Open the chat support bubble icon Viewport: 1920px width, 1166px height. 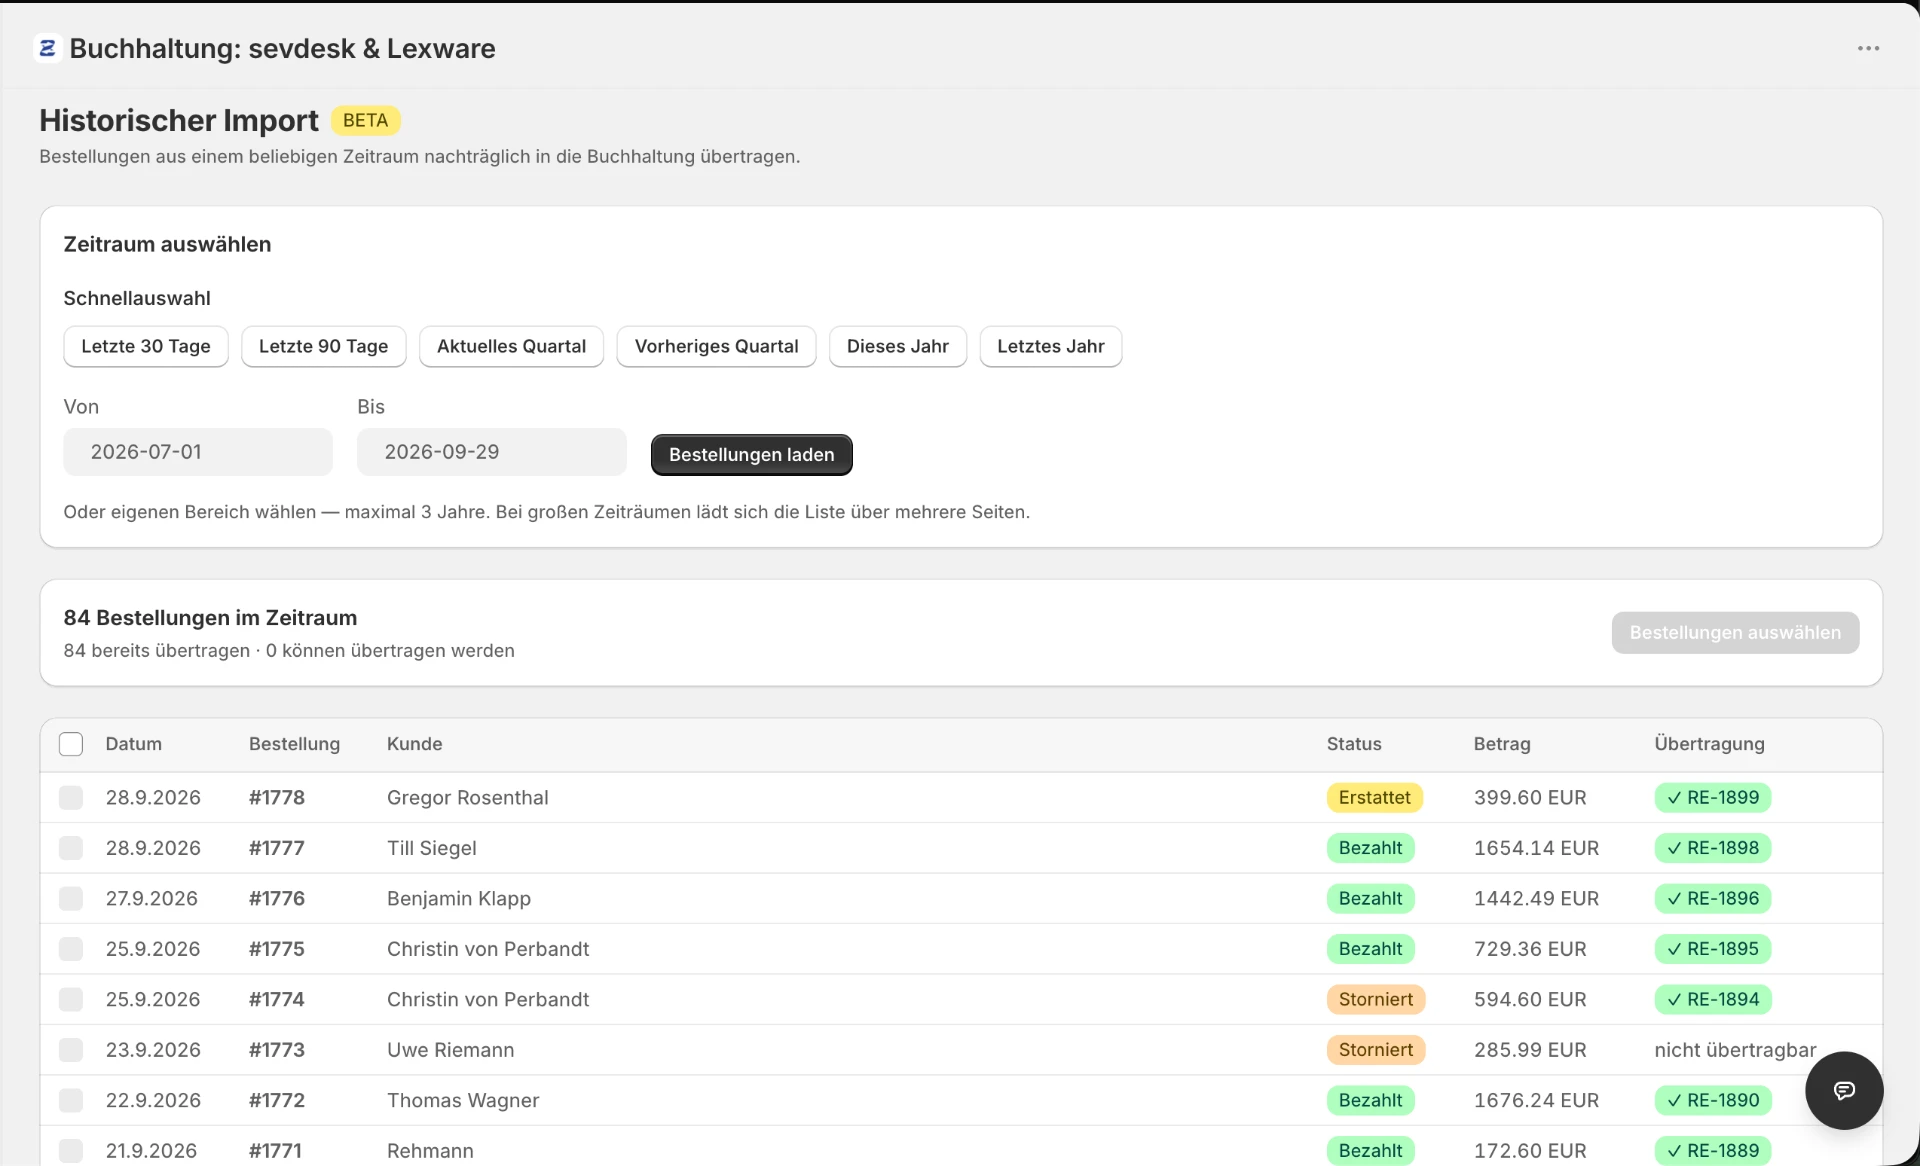1844,1090
